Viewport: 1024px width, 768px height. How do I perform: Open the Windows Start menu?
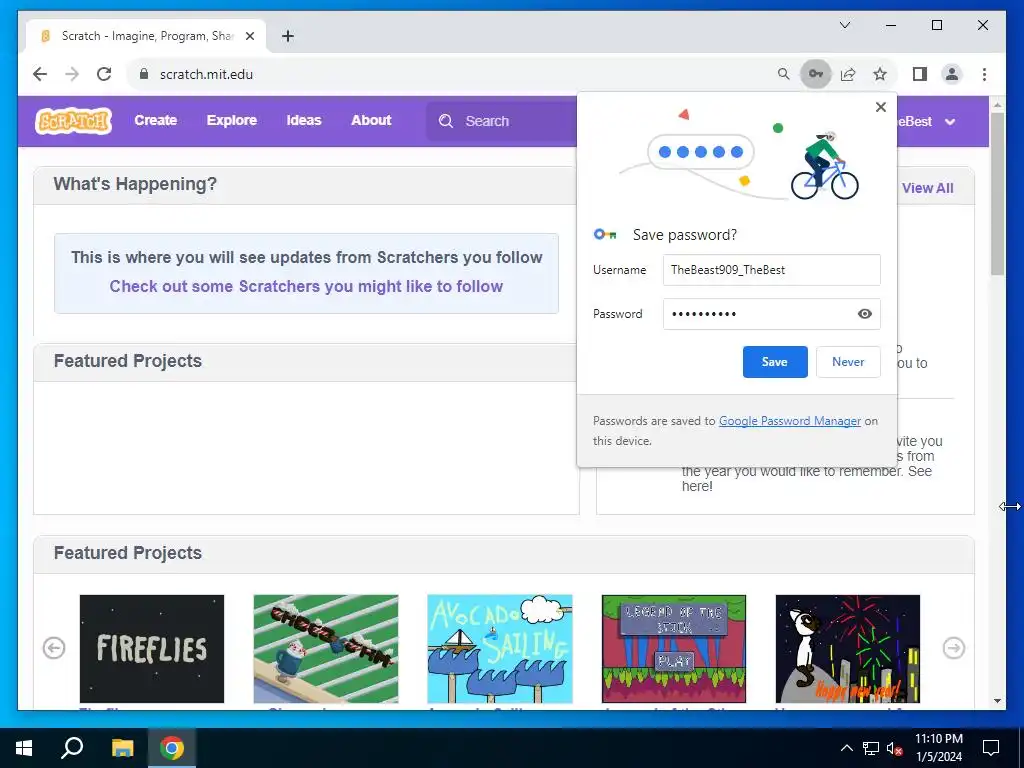tap(24, 748)
